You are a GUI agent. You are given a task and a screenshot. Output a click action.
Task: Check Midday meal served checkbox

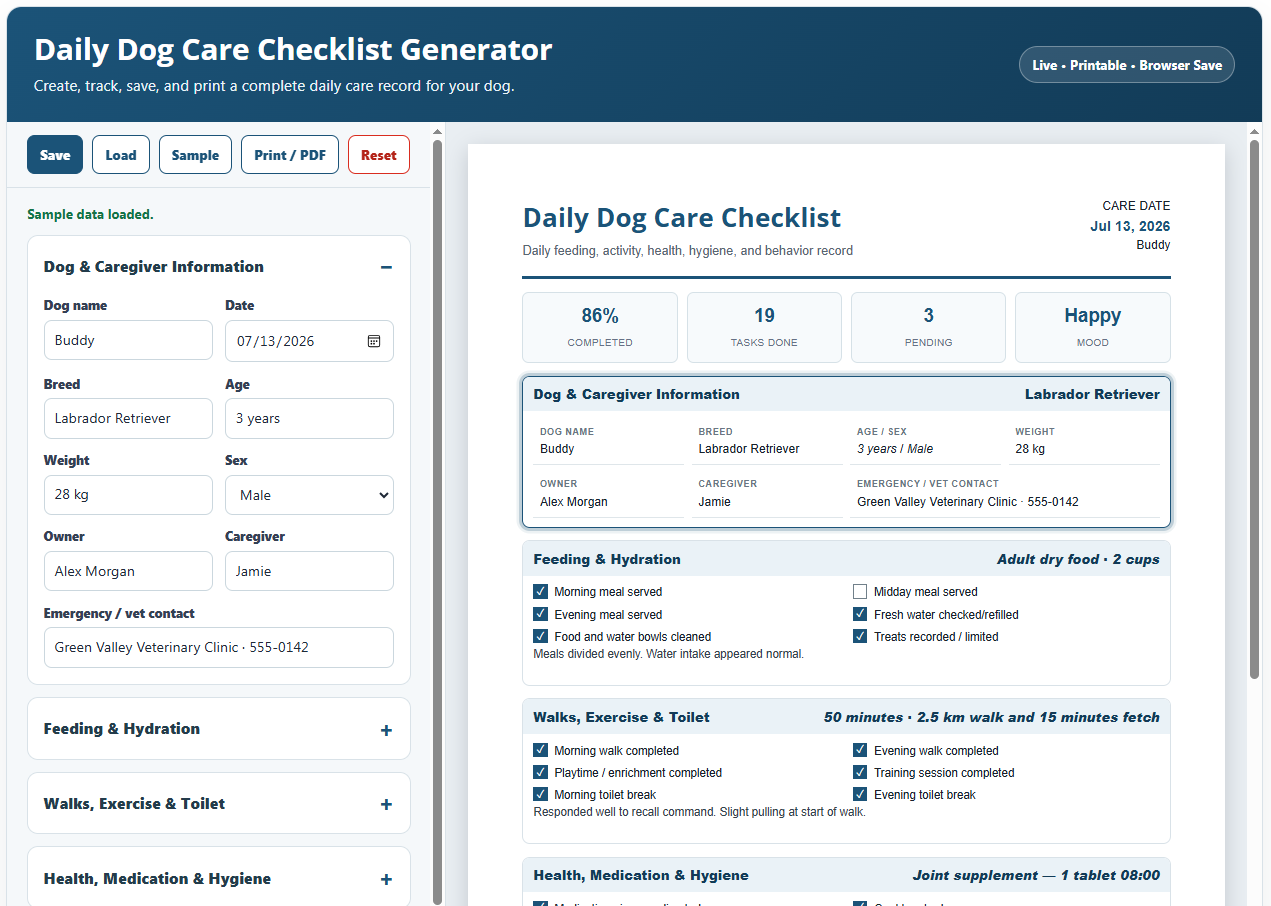(x=860, y=592)
